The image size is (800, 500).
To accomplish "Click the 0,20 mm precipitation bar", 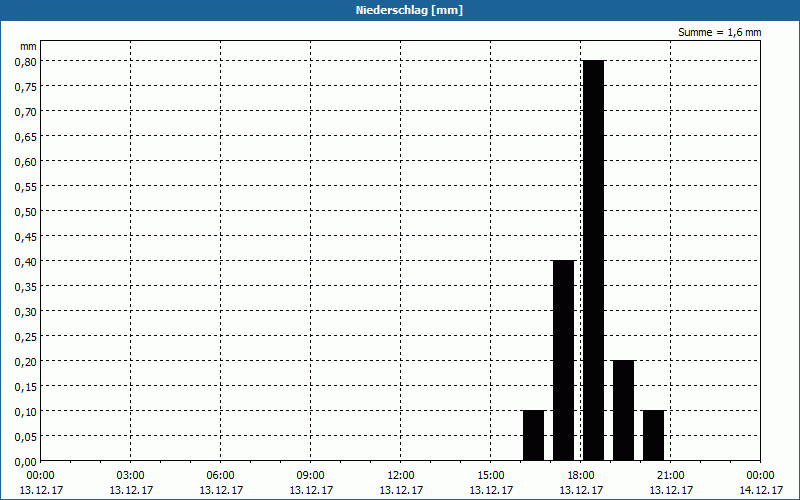I will pos(623,410).
